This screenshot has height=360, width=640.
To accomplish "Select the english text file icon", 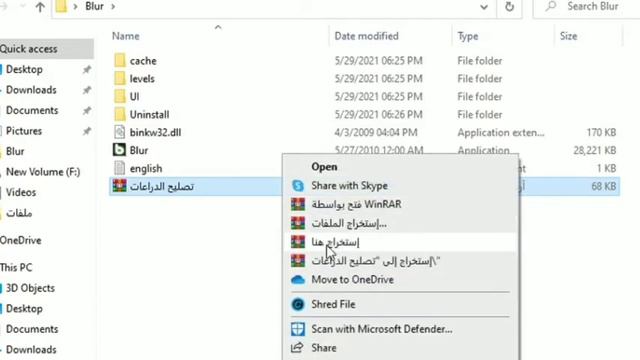I will tap(119, 168).
